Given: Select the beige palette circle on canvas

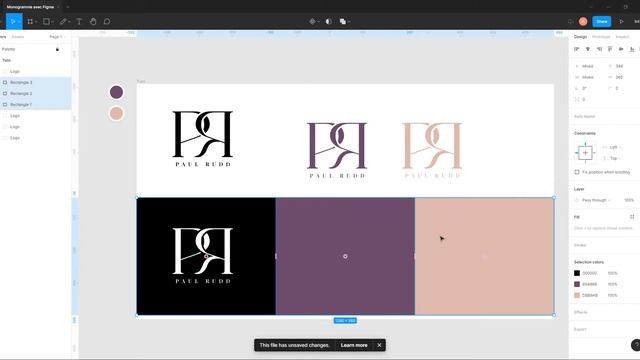Looking at the screenshot, I should 116,113.
